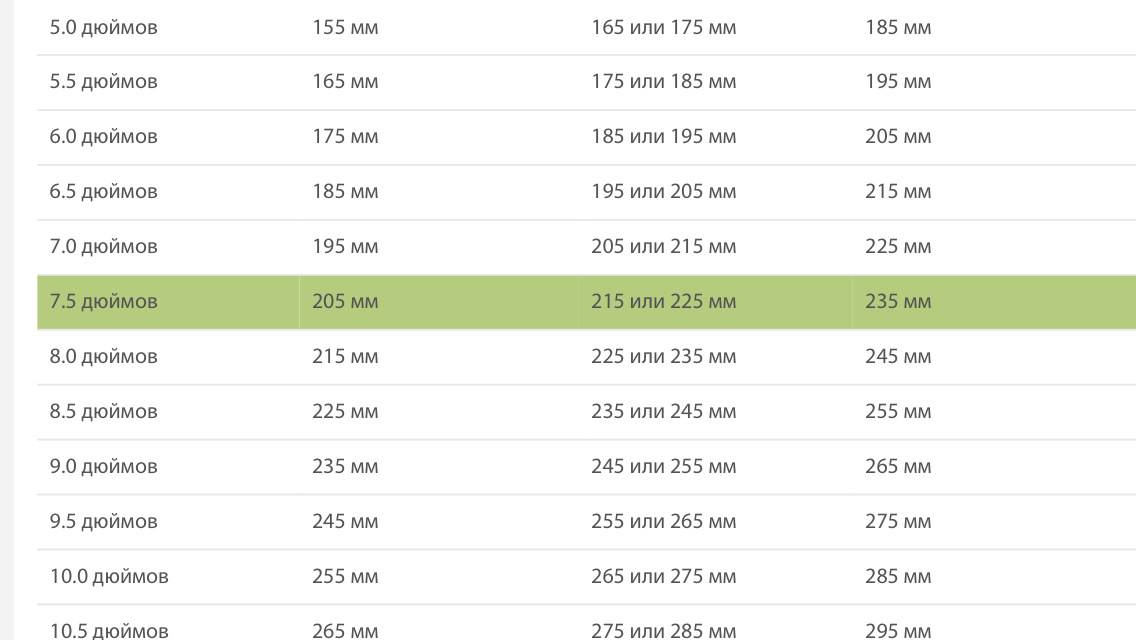Click the 6.0 дюймов row label
Viewport: 1136px width, 640px height.
pos(104,136)
